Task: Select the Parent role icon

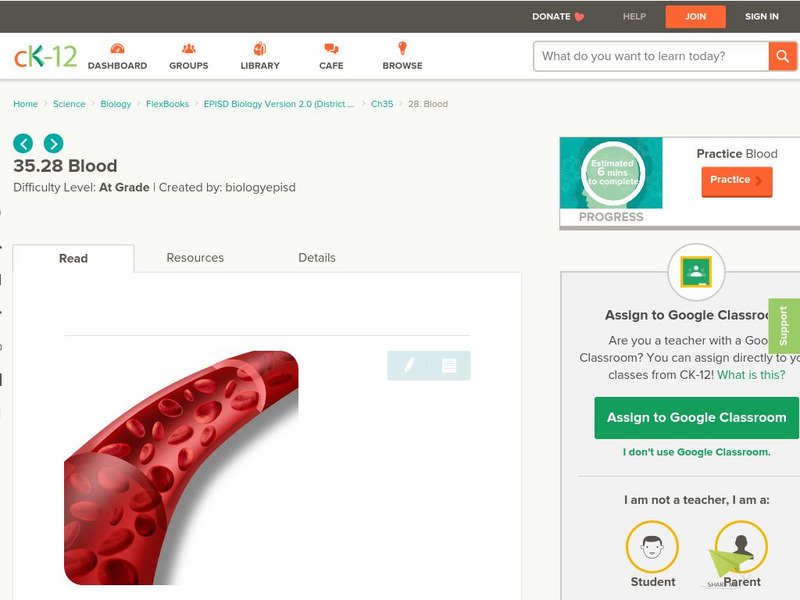Action: 741,546
